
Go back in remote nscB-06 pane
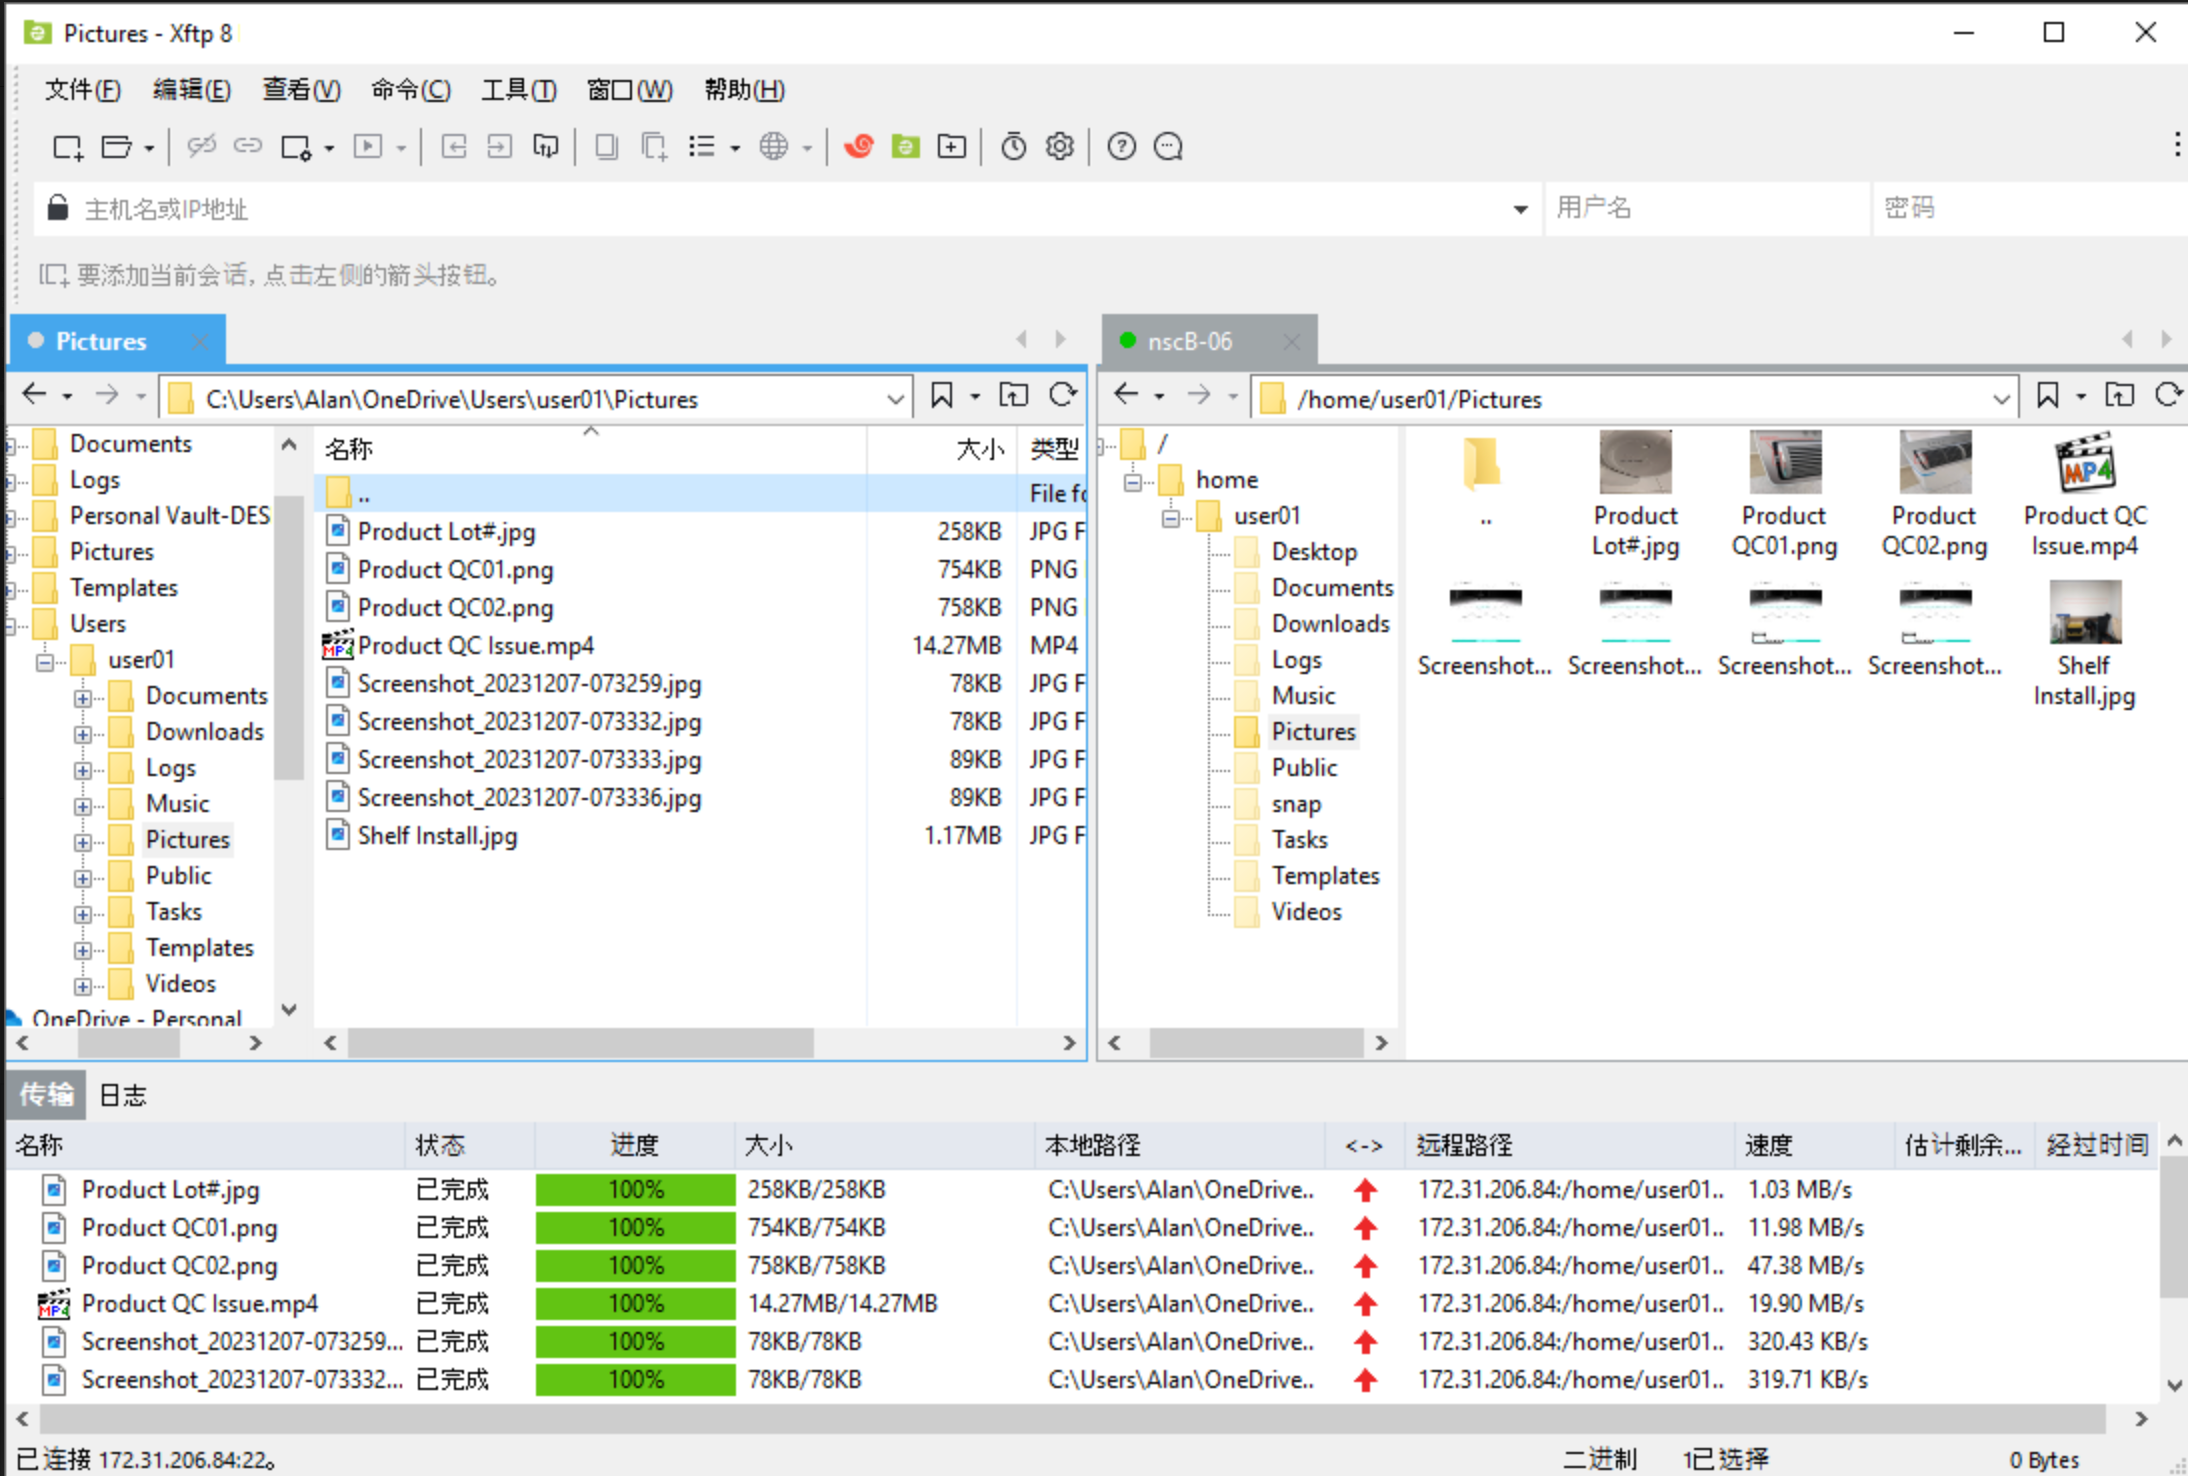(x=1126, y=396)
